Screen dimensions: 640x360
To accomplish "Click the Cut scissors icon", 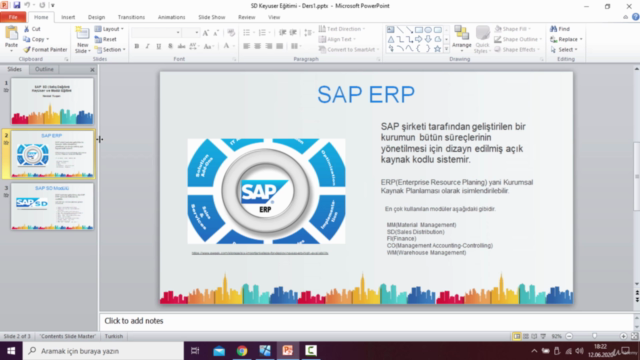I will tap(27, 29).
